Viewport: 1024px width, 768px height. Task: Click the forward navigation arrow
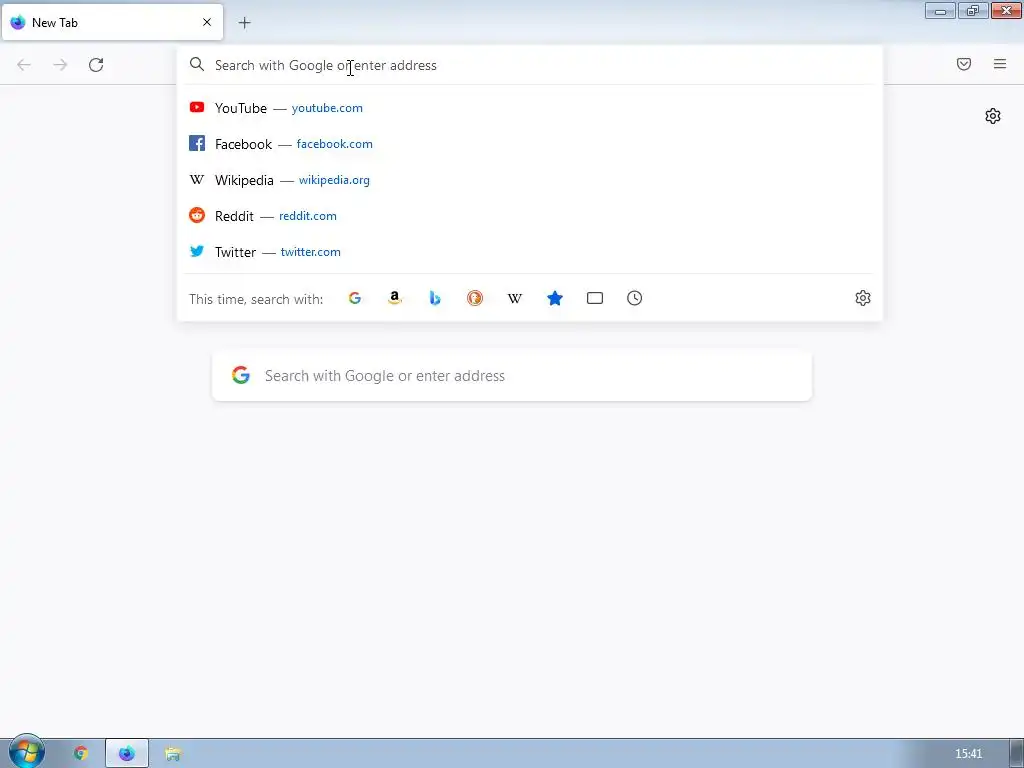pyautogui.click(x=60, y=65)
